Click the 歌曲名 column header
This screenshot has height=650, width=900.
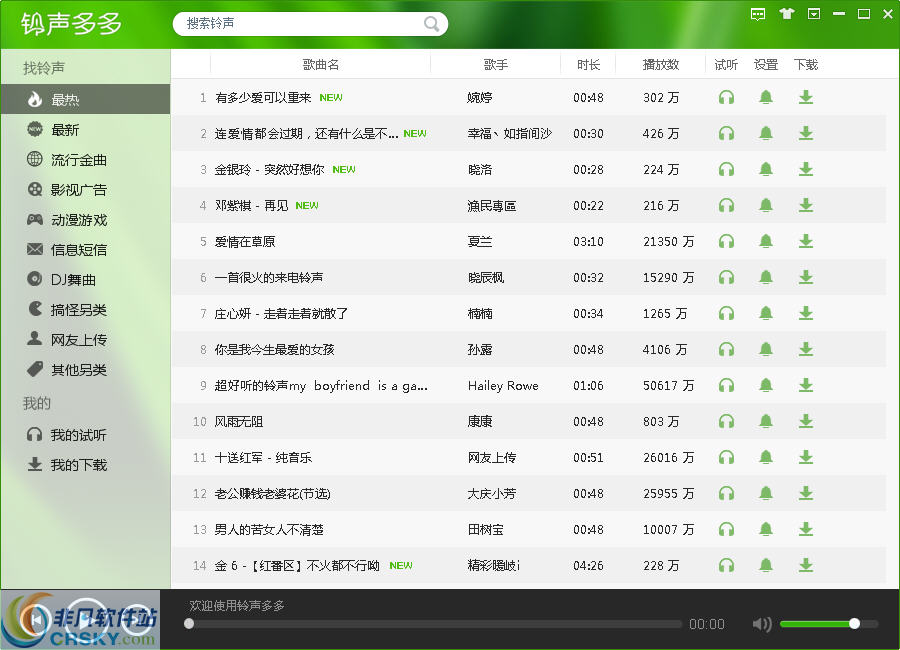click(320, 64)
